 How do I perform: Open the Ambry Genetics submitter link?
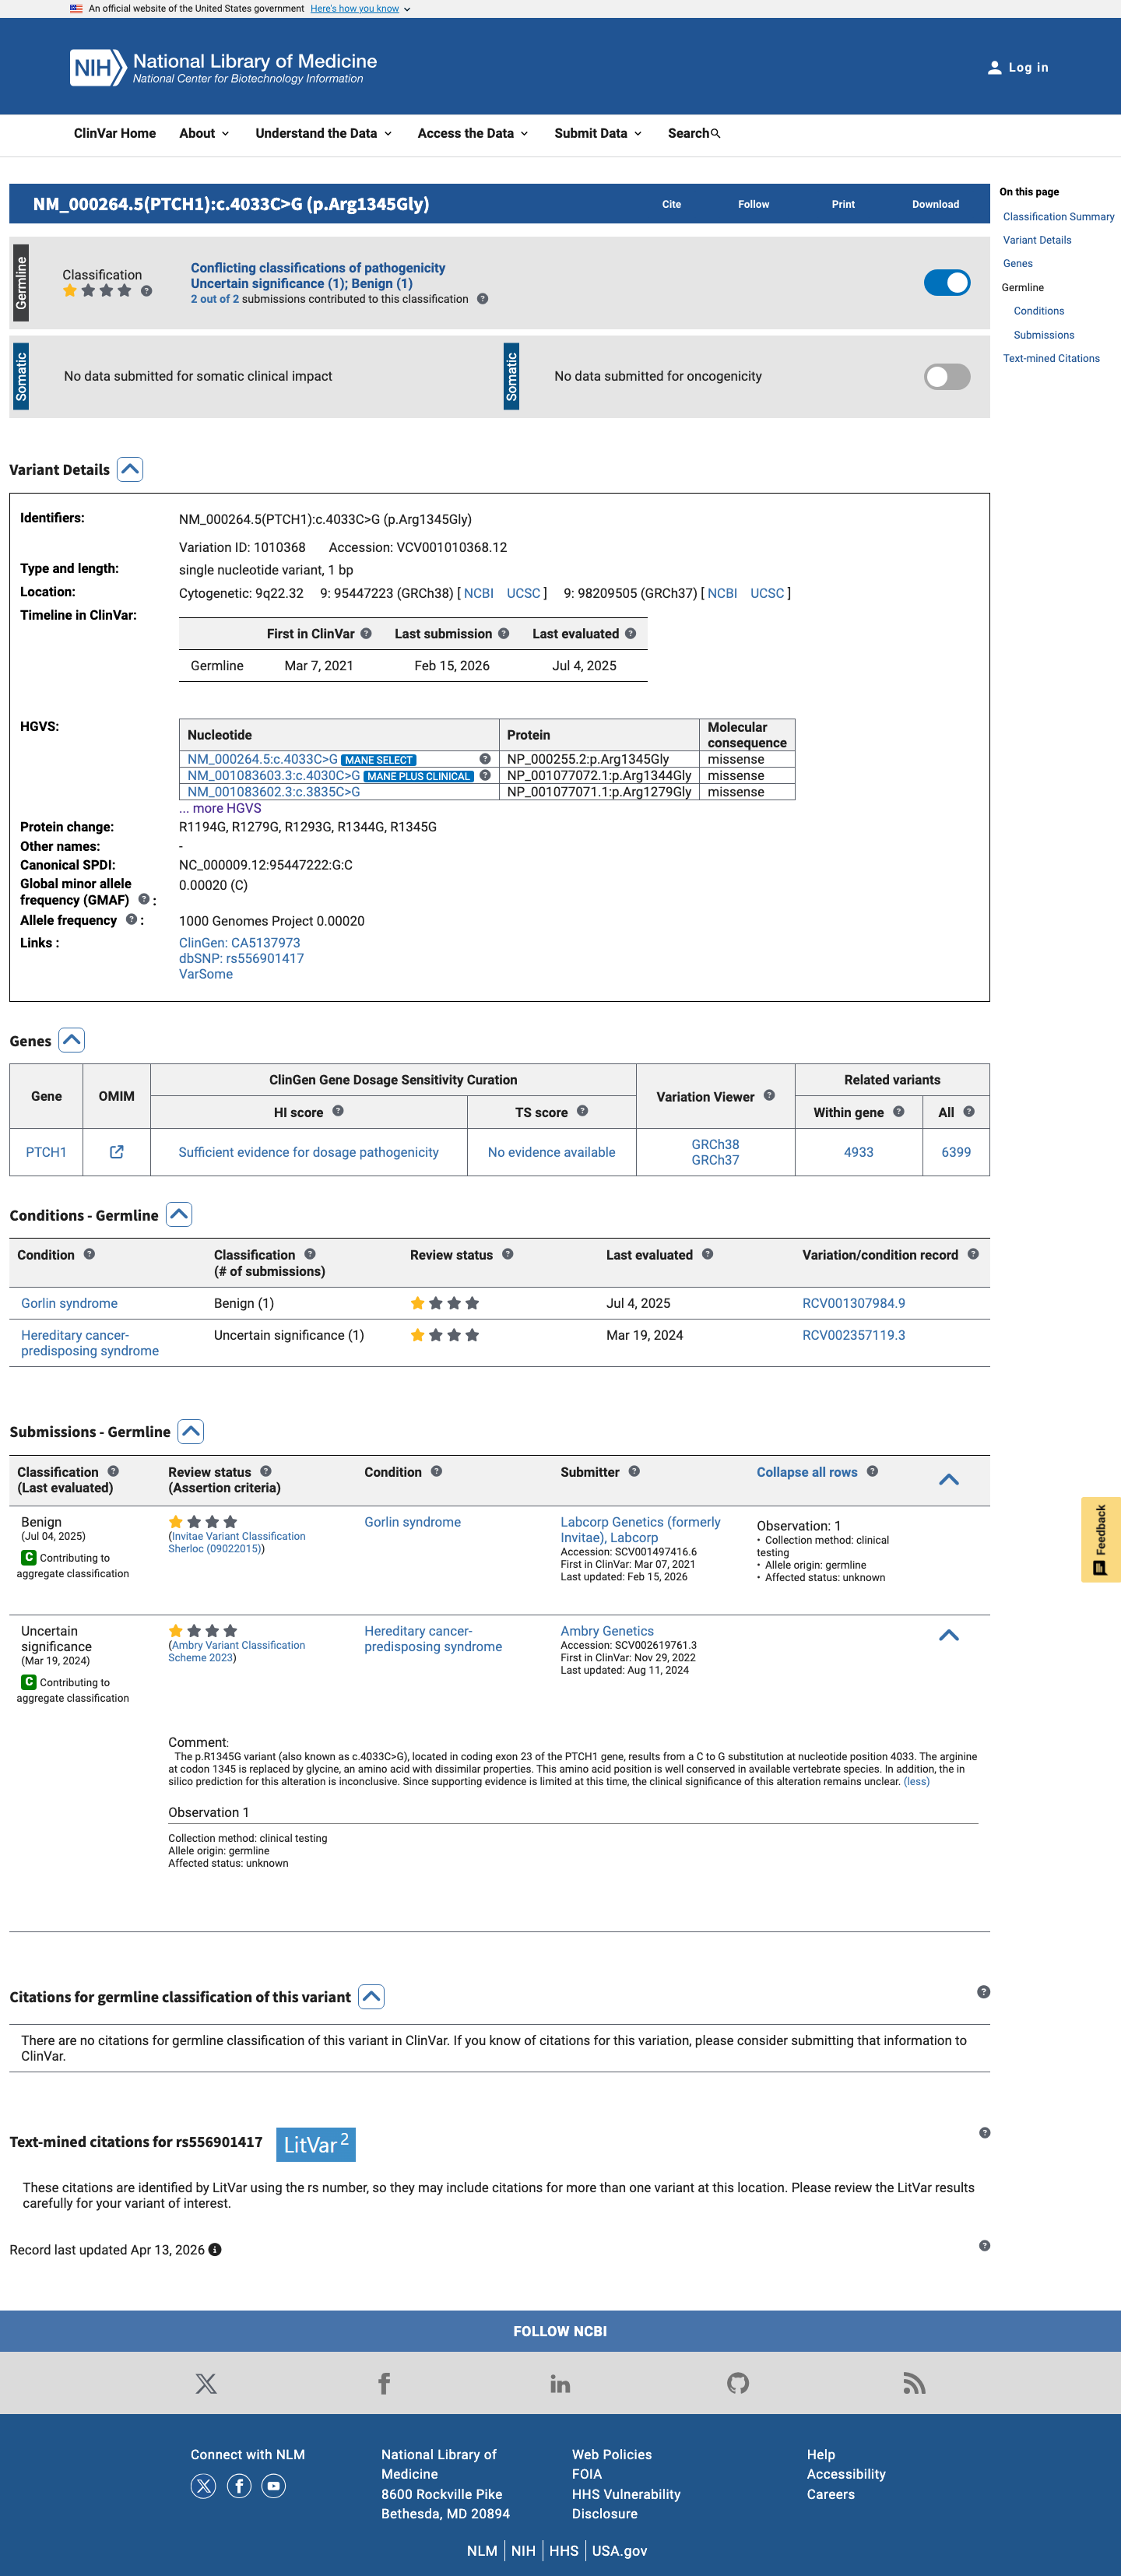[607, 1631]
